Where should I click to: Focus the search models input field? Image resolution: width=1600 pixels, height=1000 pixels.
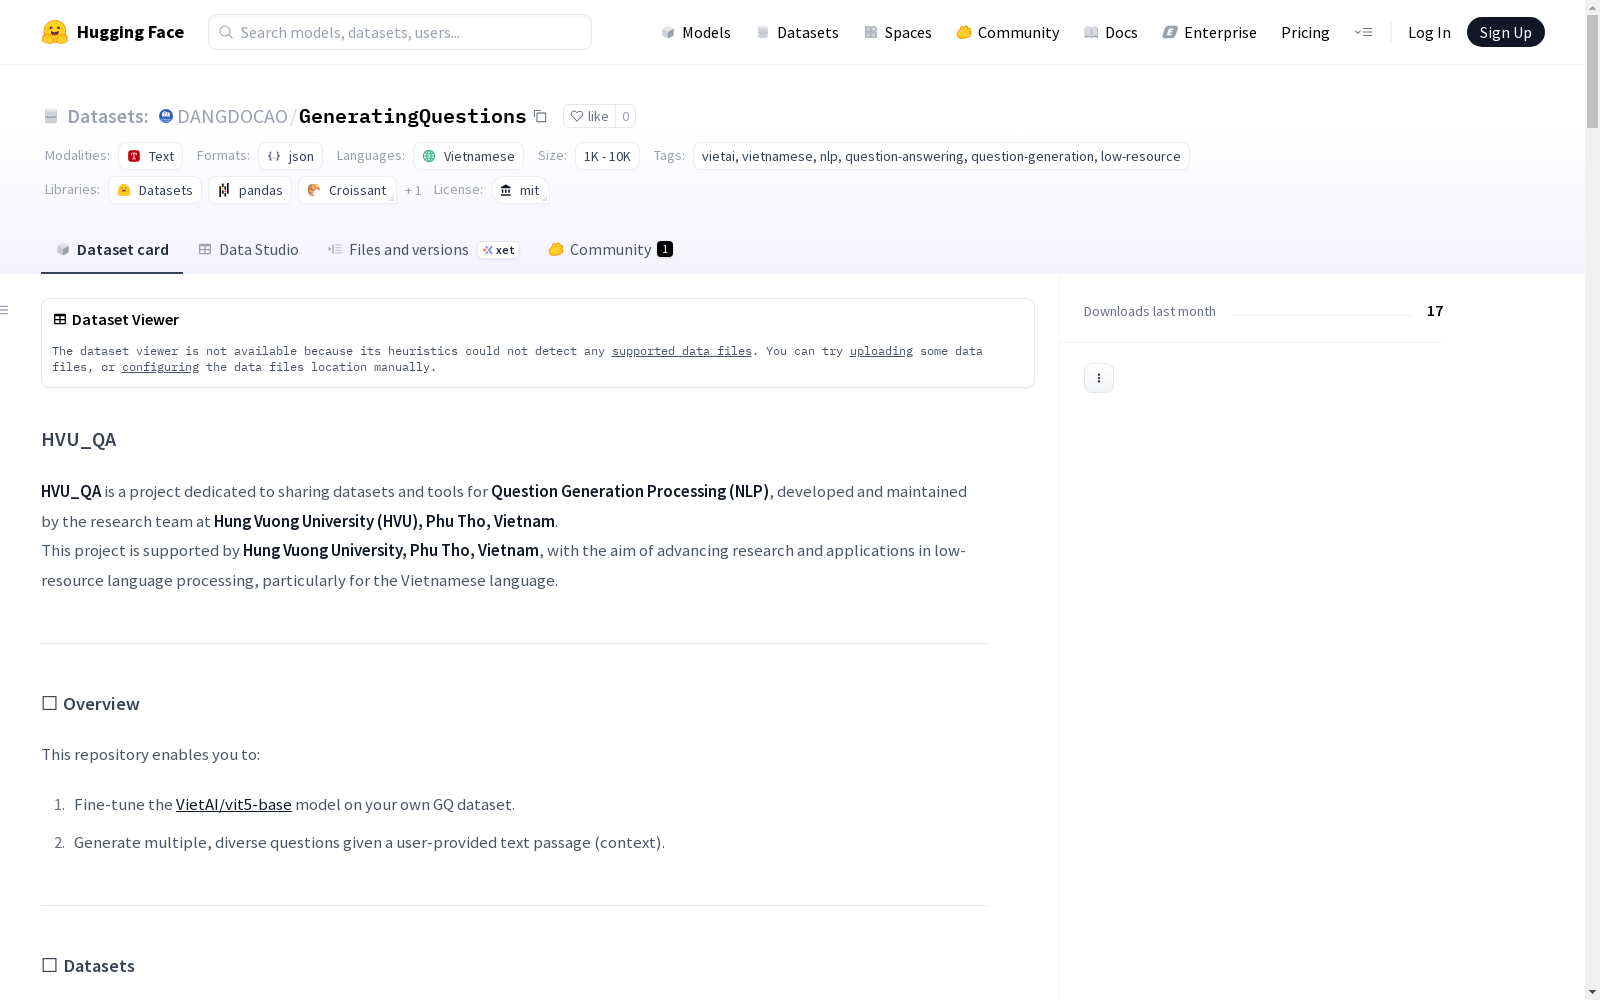tap(400, 32)
